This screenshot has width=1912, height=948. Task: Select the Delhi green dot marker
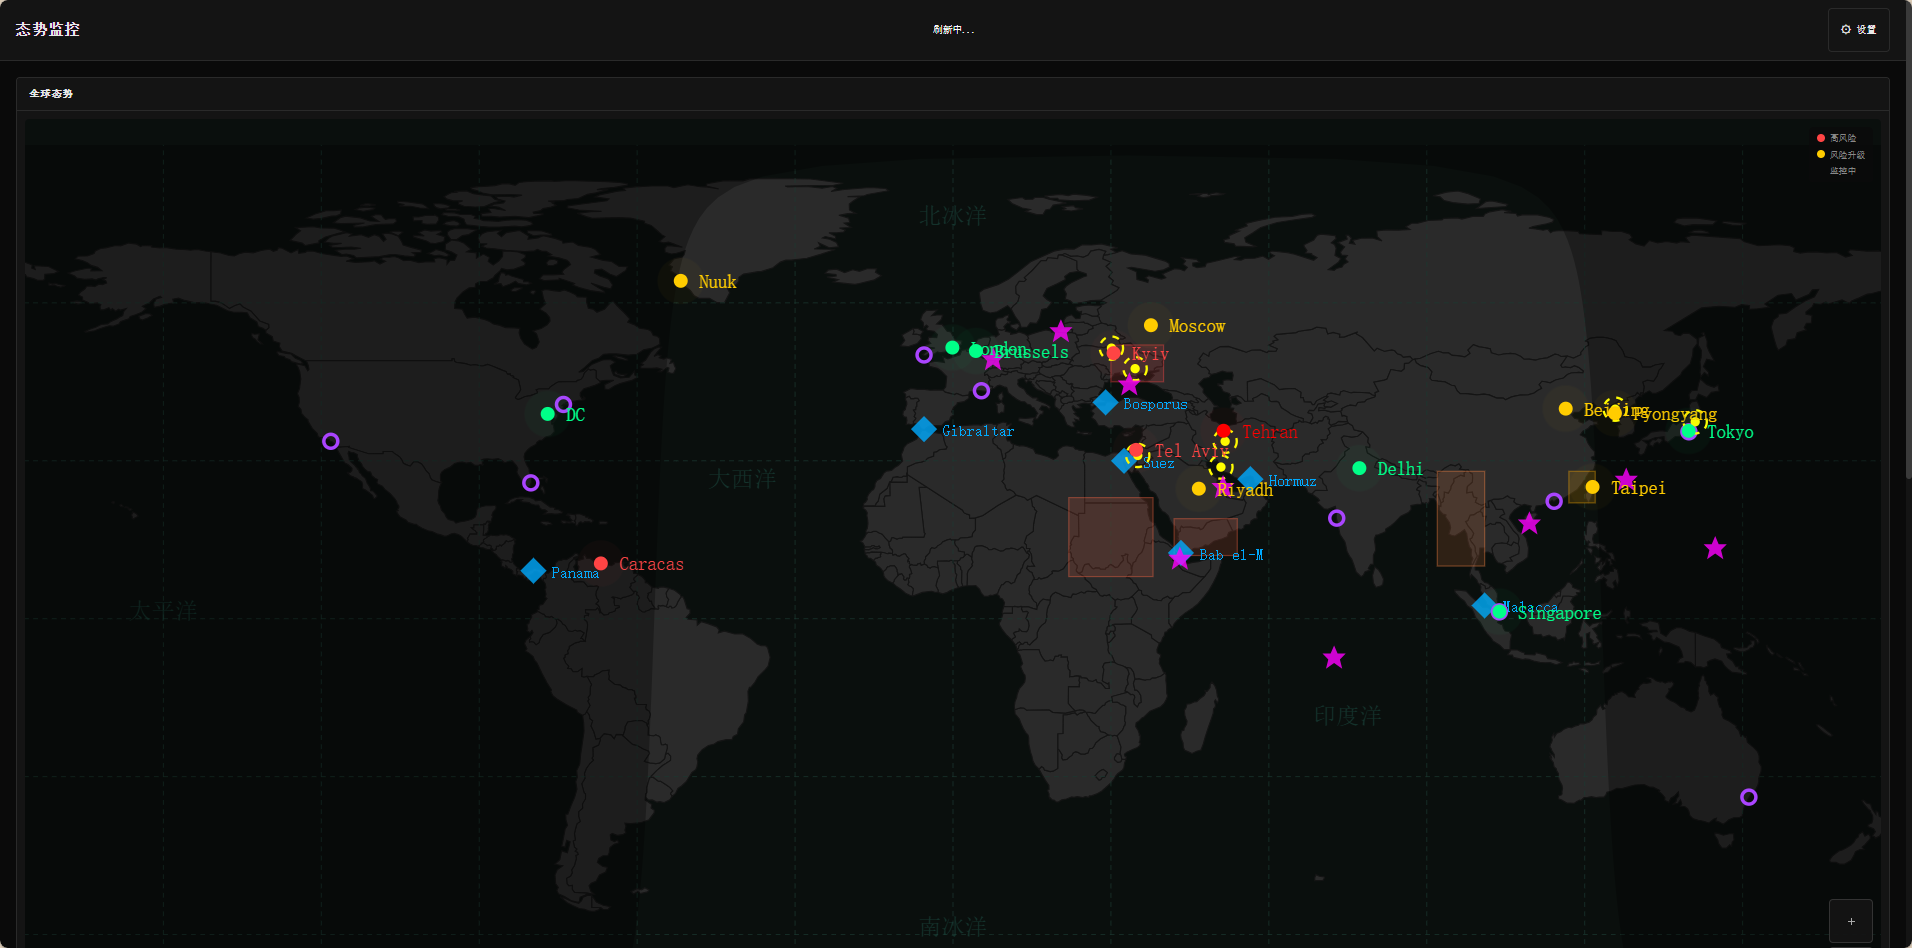click(1359, 468)
